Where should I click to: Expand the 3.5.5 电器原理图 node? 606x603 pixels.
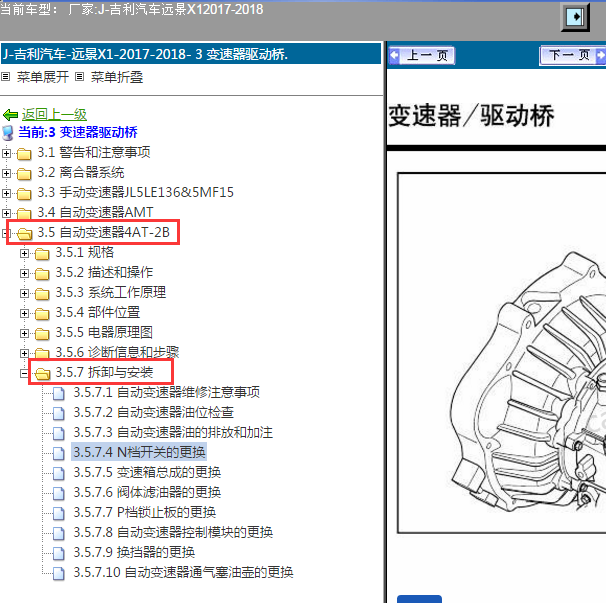[x=24, y=333]
